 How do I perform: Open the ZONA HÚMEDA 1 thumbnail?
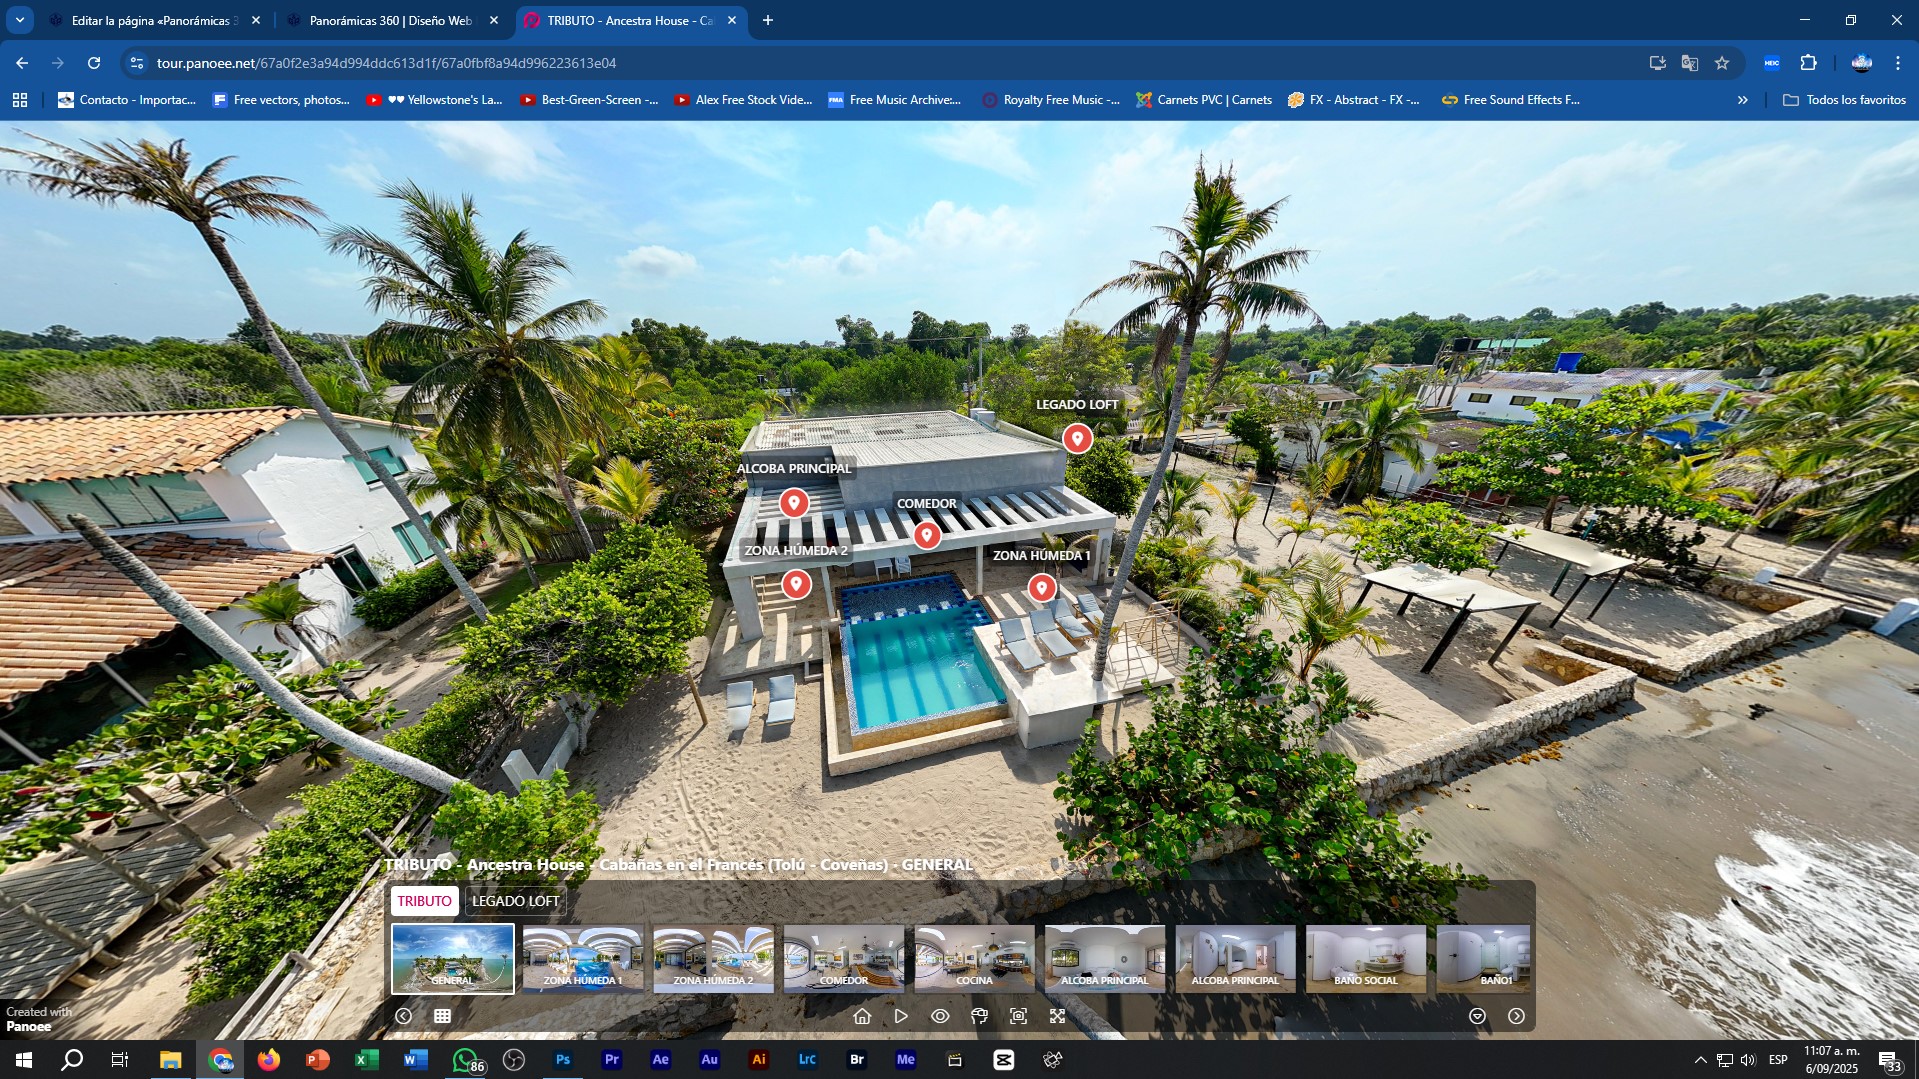(x=583, y=958)
